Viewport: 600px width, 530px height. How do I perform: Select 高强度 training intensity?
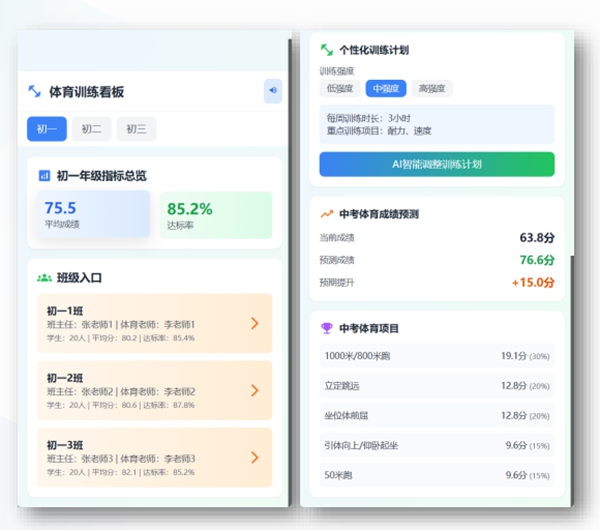coord(432,88)
